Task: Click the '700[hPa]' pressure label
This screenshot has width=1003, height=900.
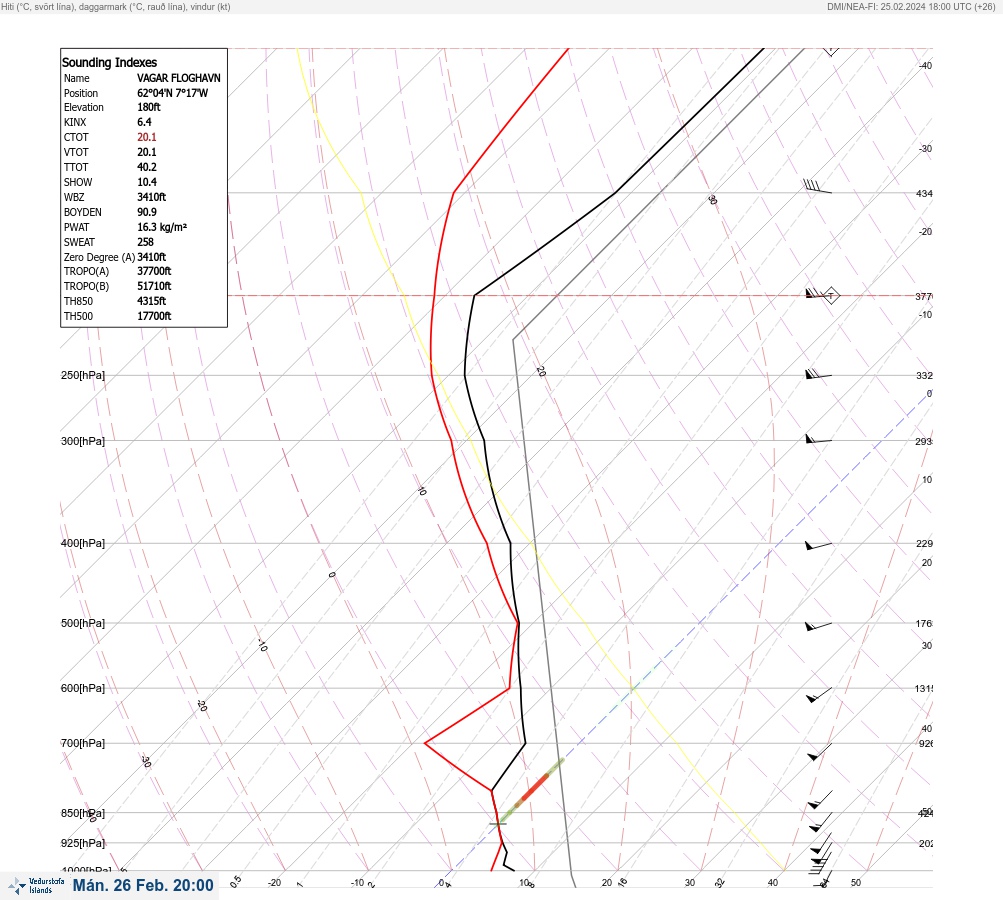Action: point(83,743)
